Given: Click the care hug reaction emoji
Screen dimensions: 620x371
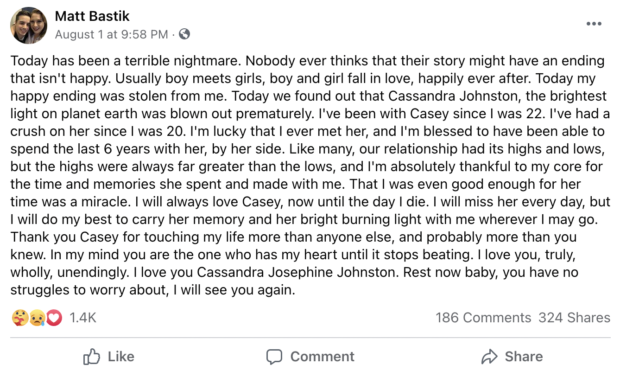Looking at the screenshot, I should (20, 318).
